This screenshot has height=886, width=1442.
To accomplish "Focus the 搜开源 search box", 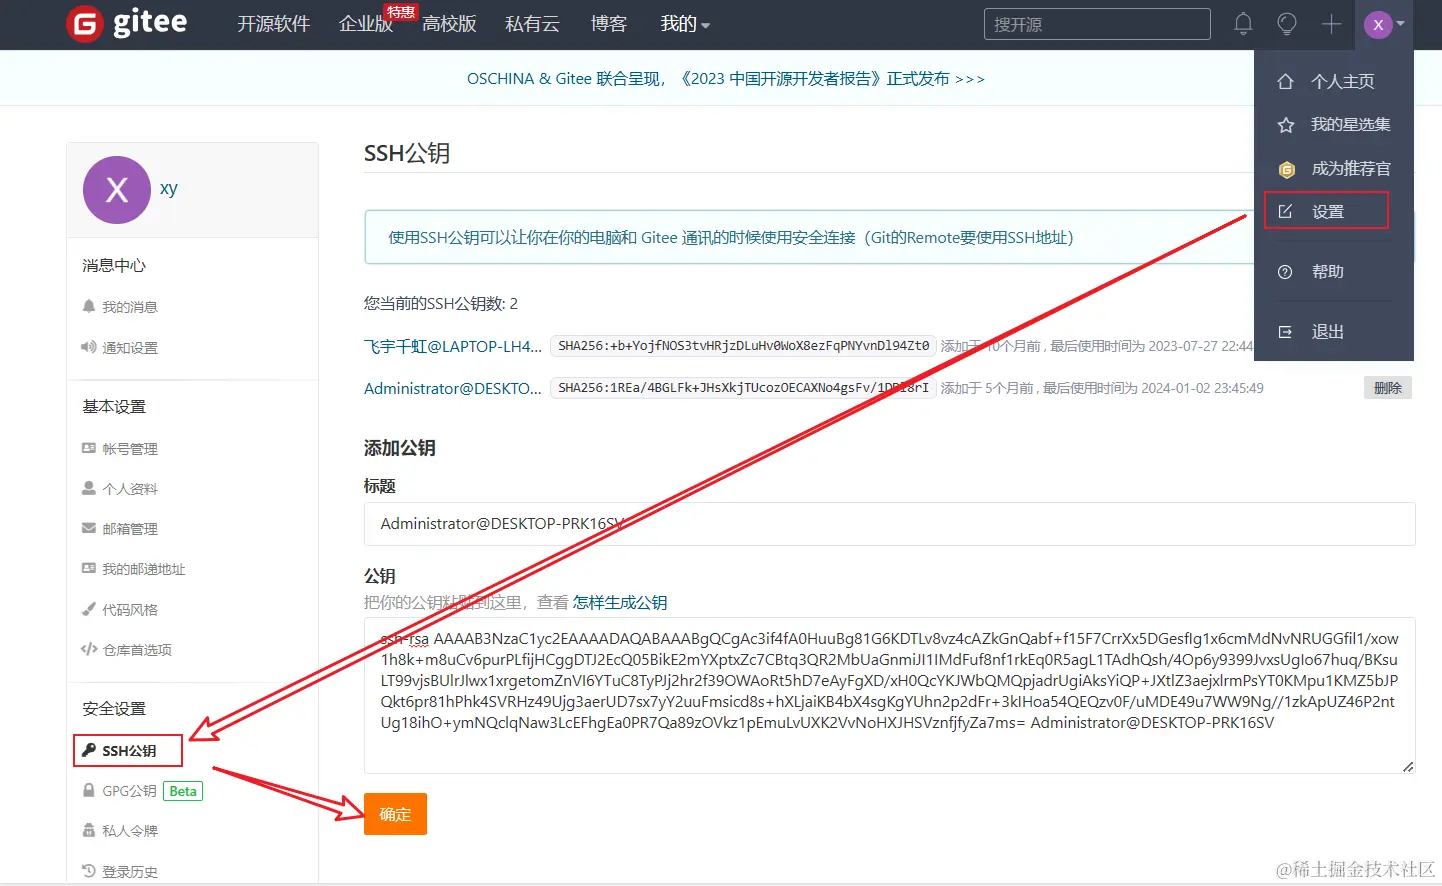I will click(x=1097, y=24).
